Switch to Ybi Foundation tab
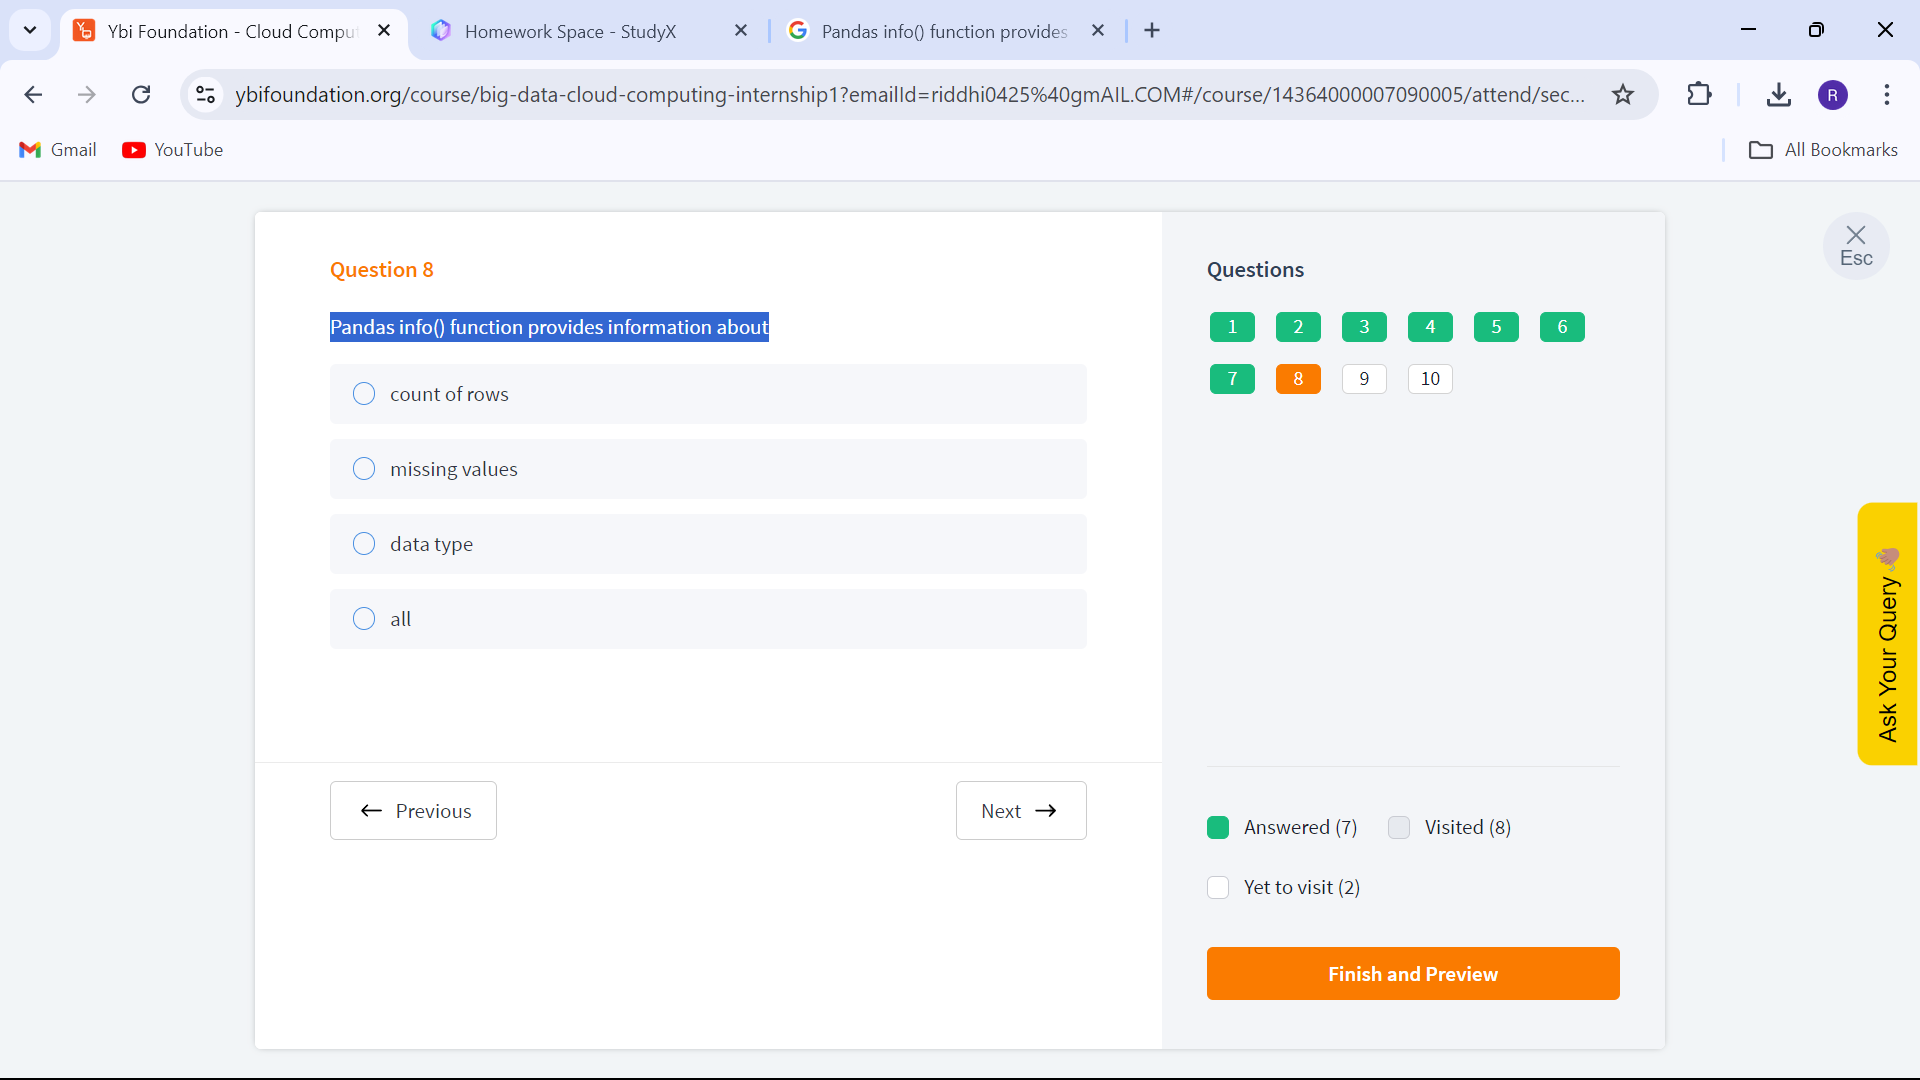The height and width of the screenshot is (1080, 1920). [x=232, y=31]
